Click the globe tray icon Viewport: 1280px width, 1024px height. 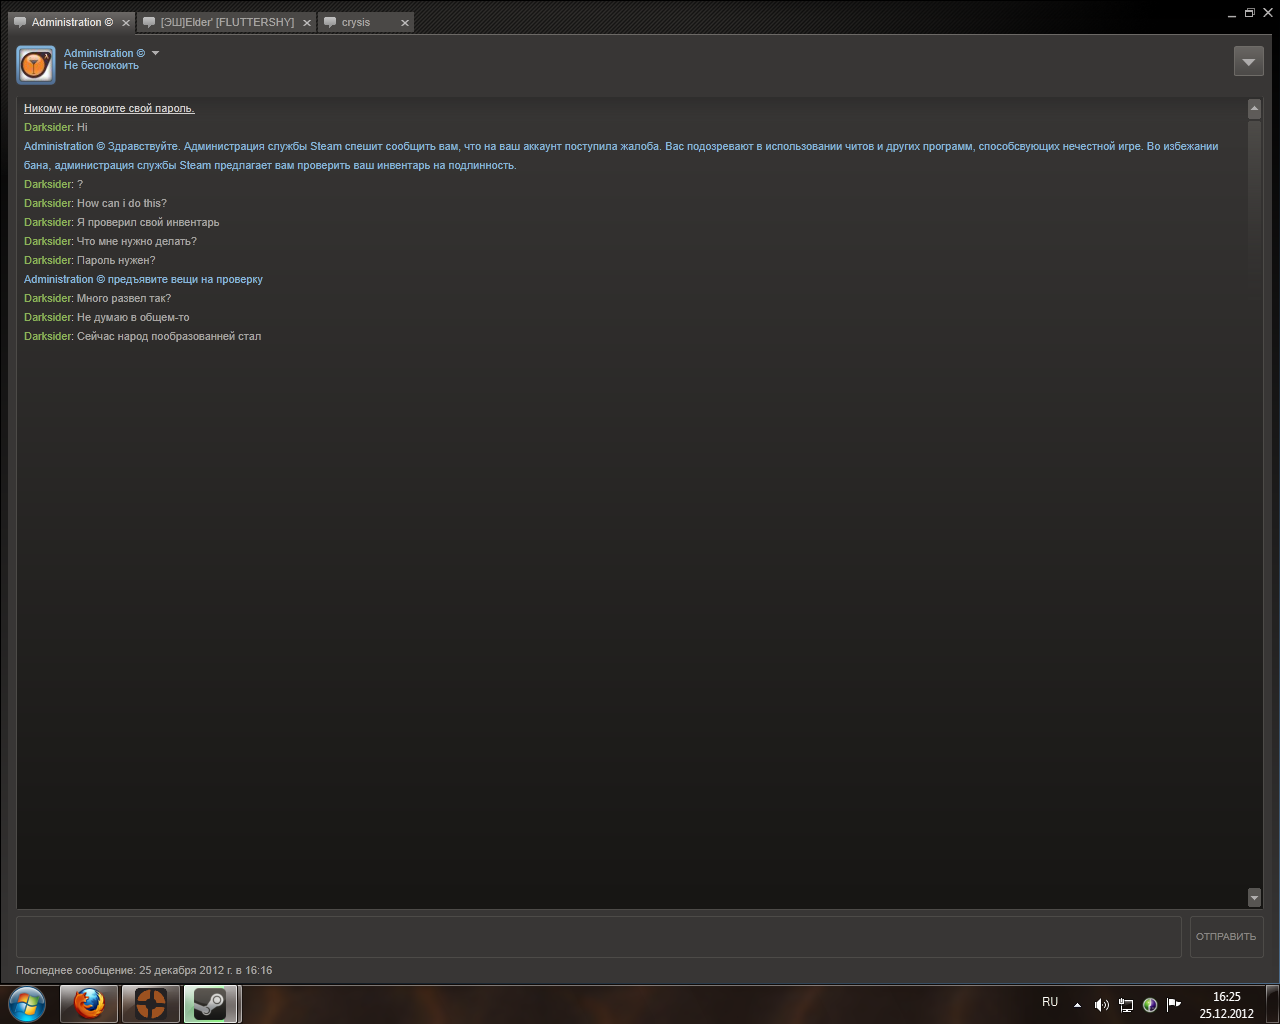[x=1150, y=1005]
